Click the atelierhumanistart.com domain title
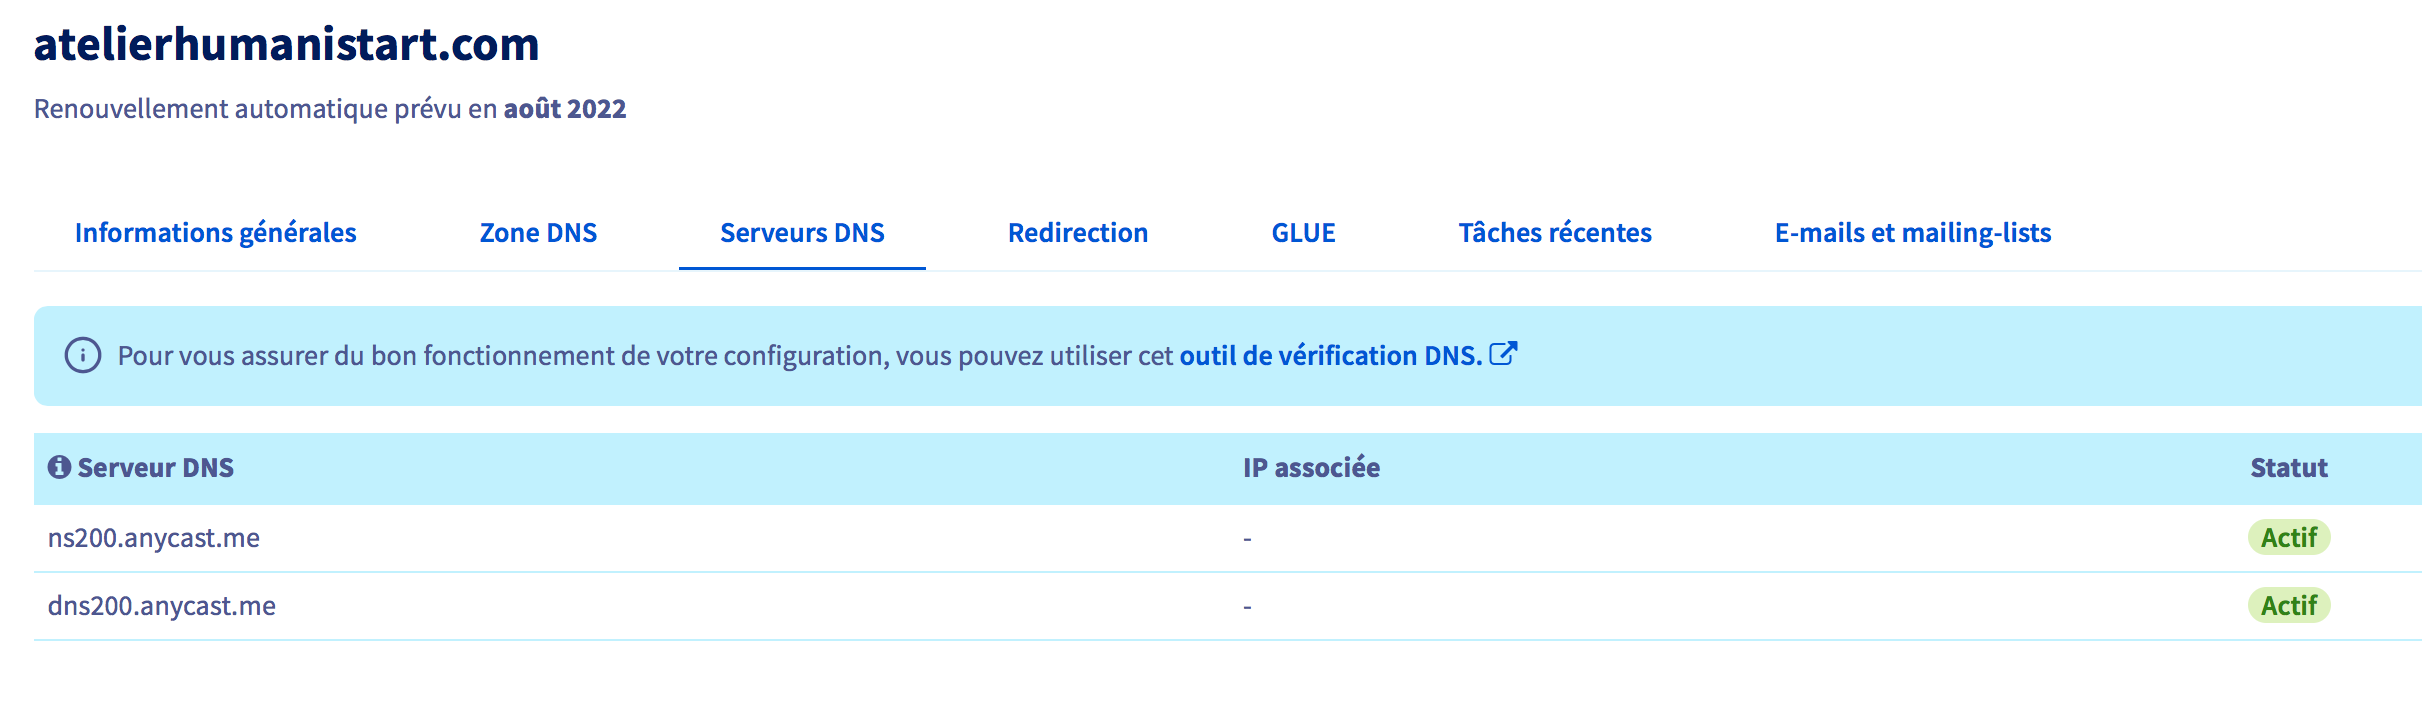This screenshot has width=2422, height=726. click(287, 45)
